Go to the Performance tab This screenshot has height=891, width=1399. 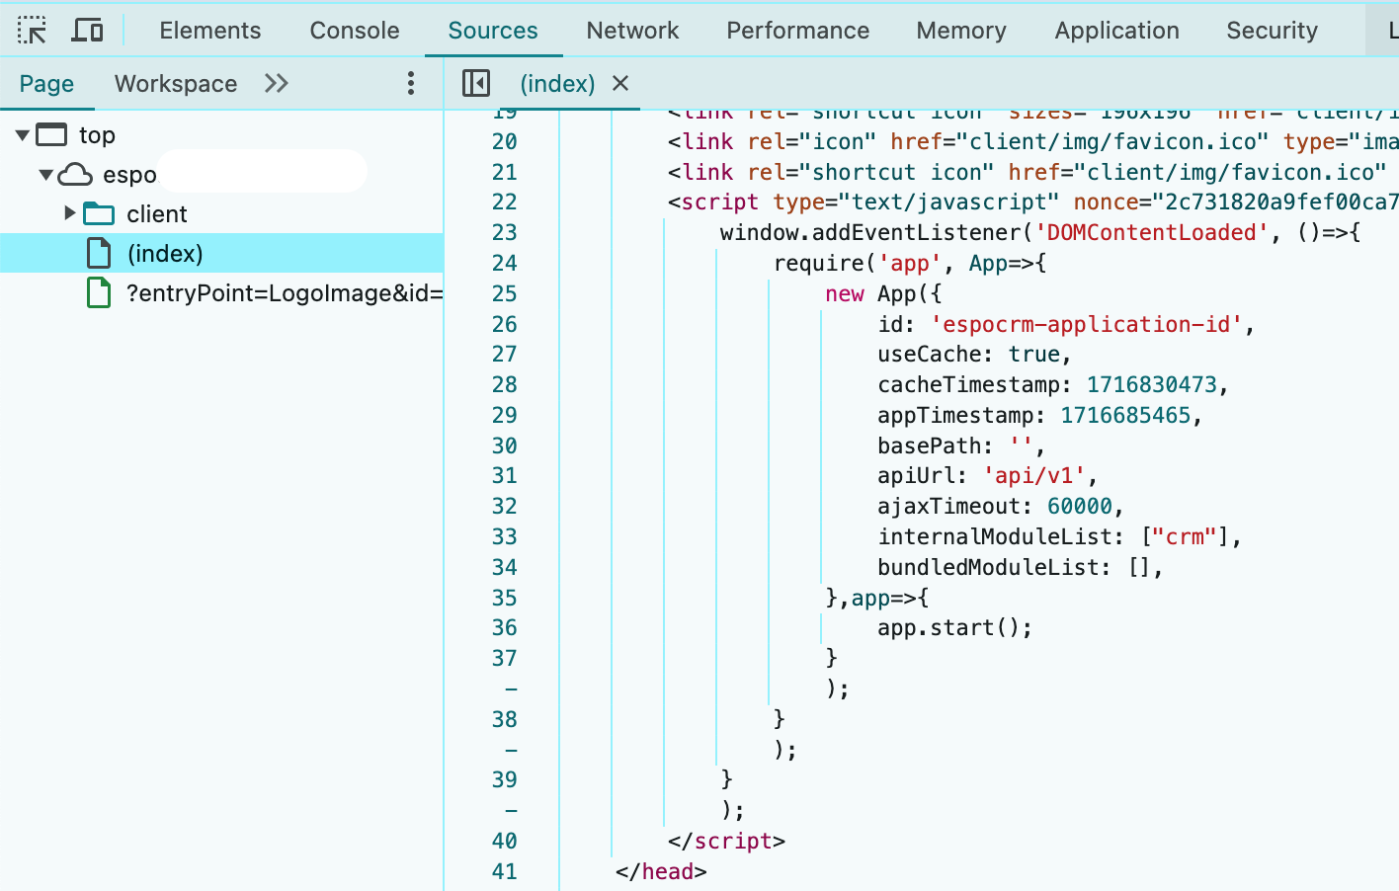pos(797,30)
